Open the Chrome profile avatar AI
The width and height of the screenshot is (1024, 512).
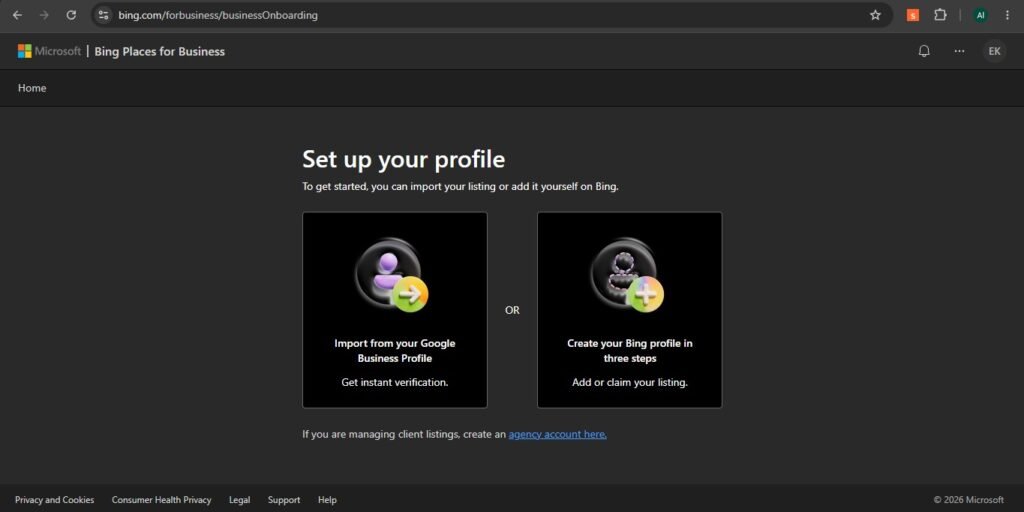980,15
